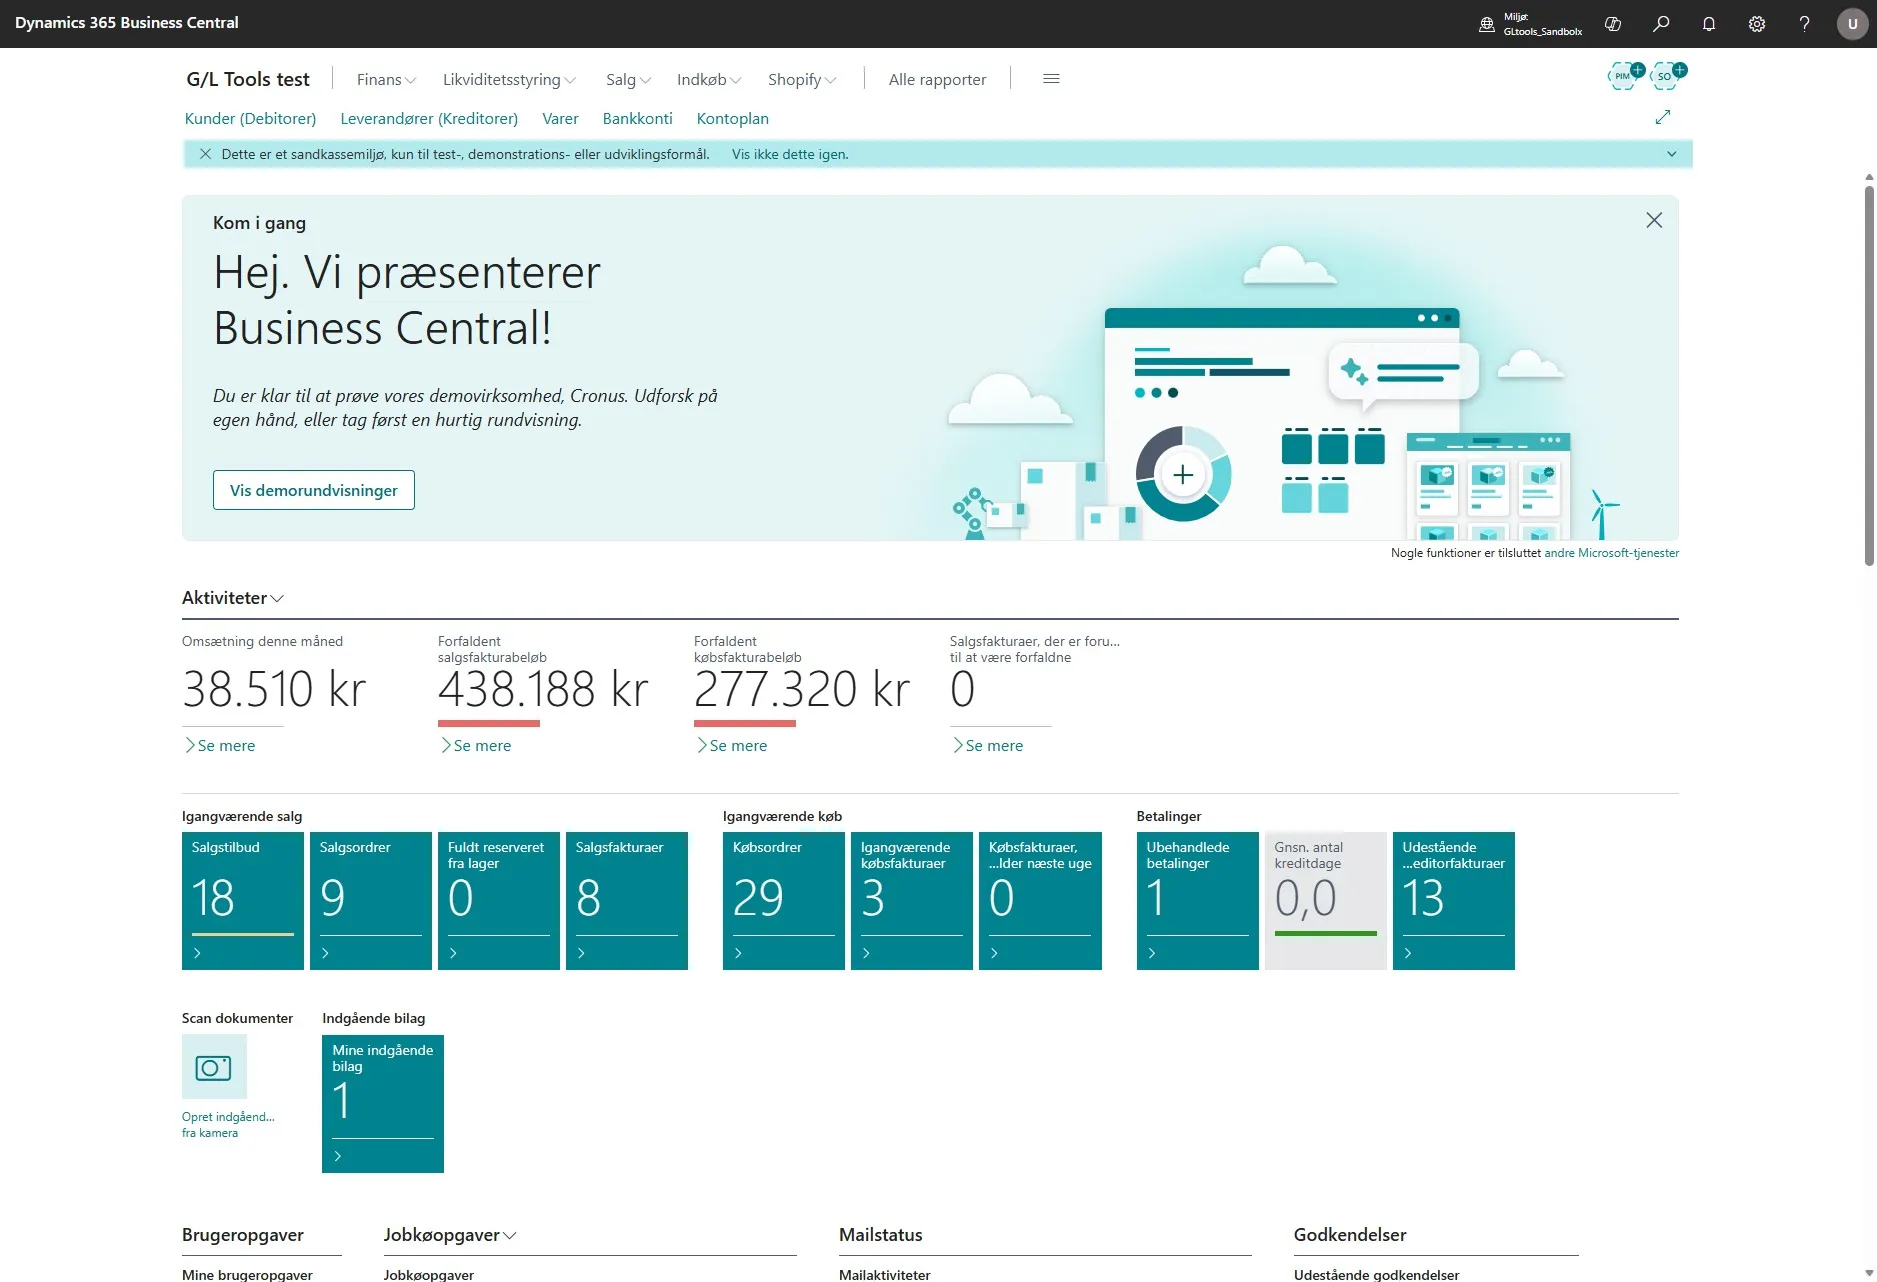Open the Varer link

point(560,118)
